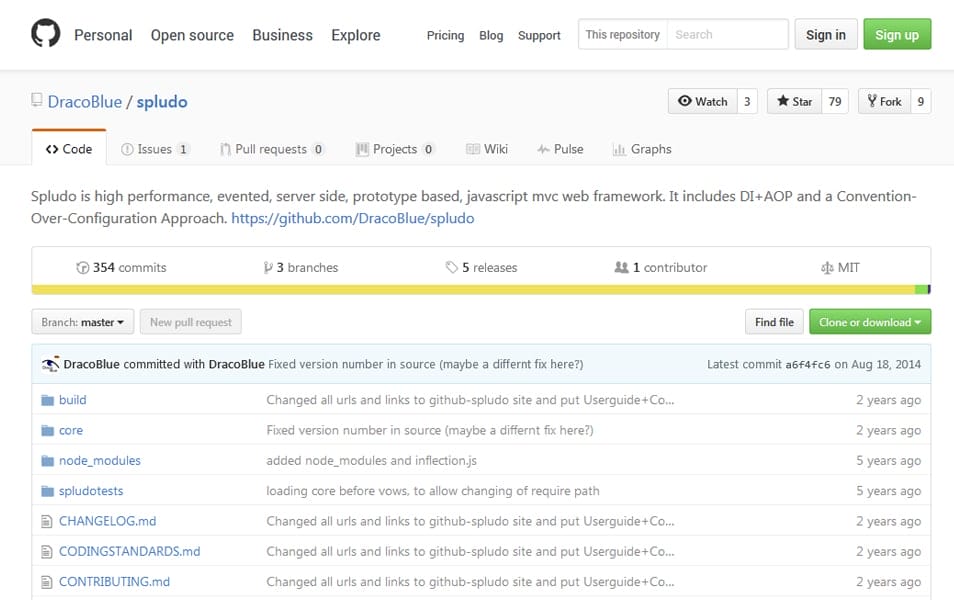
Task: Open the Clone or download dropdown
Action: pos(870,322)
